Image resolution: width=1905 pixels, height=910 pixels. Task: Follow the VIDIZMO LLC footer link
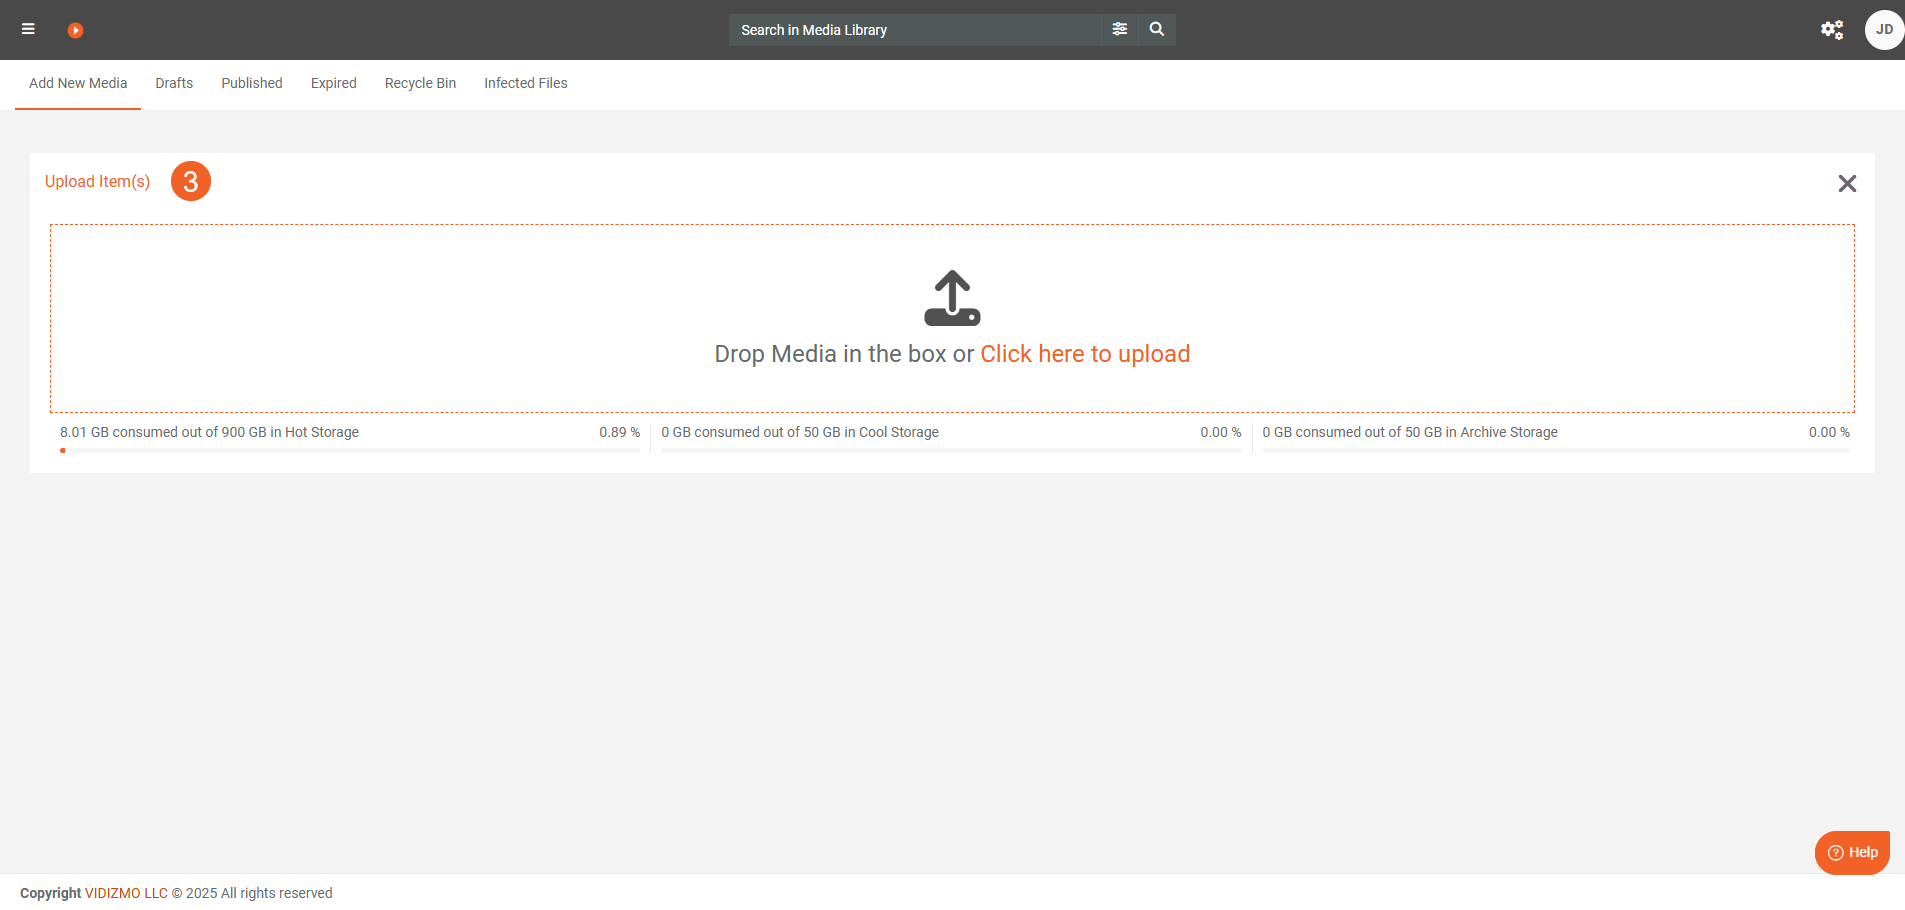(126, 893)
